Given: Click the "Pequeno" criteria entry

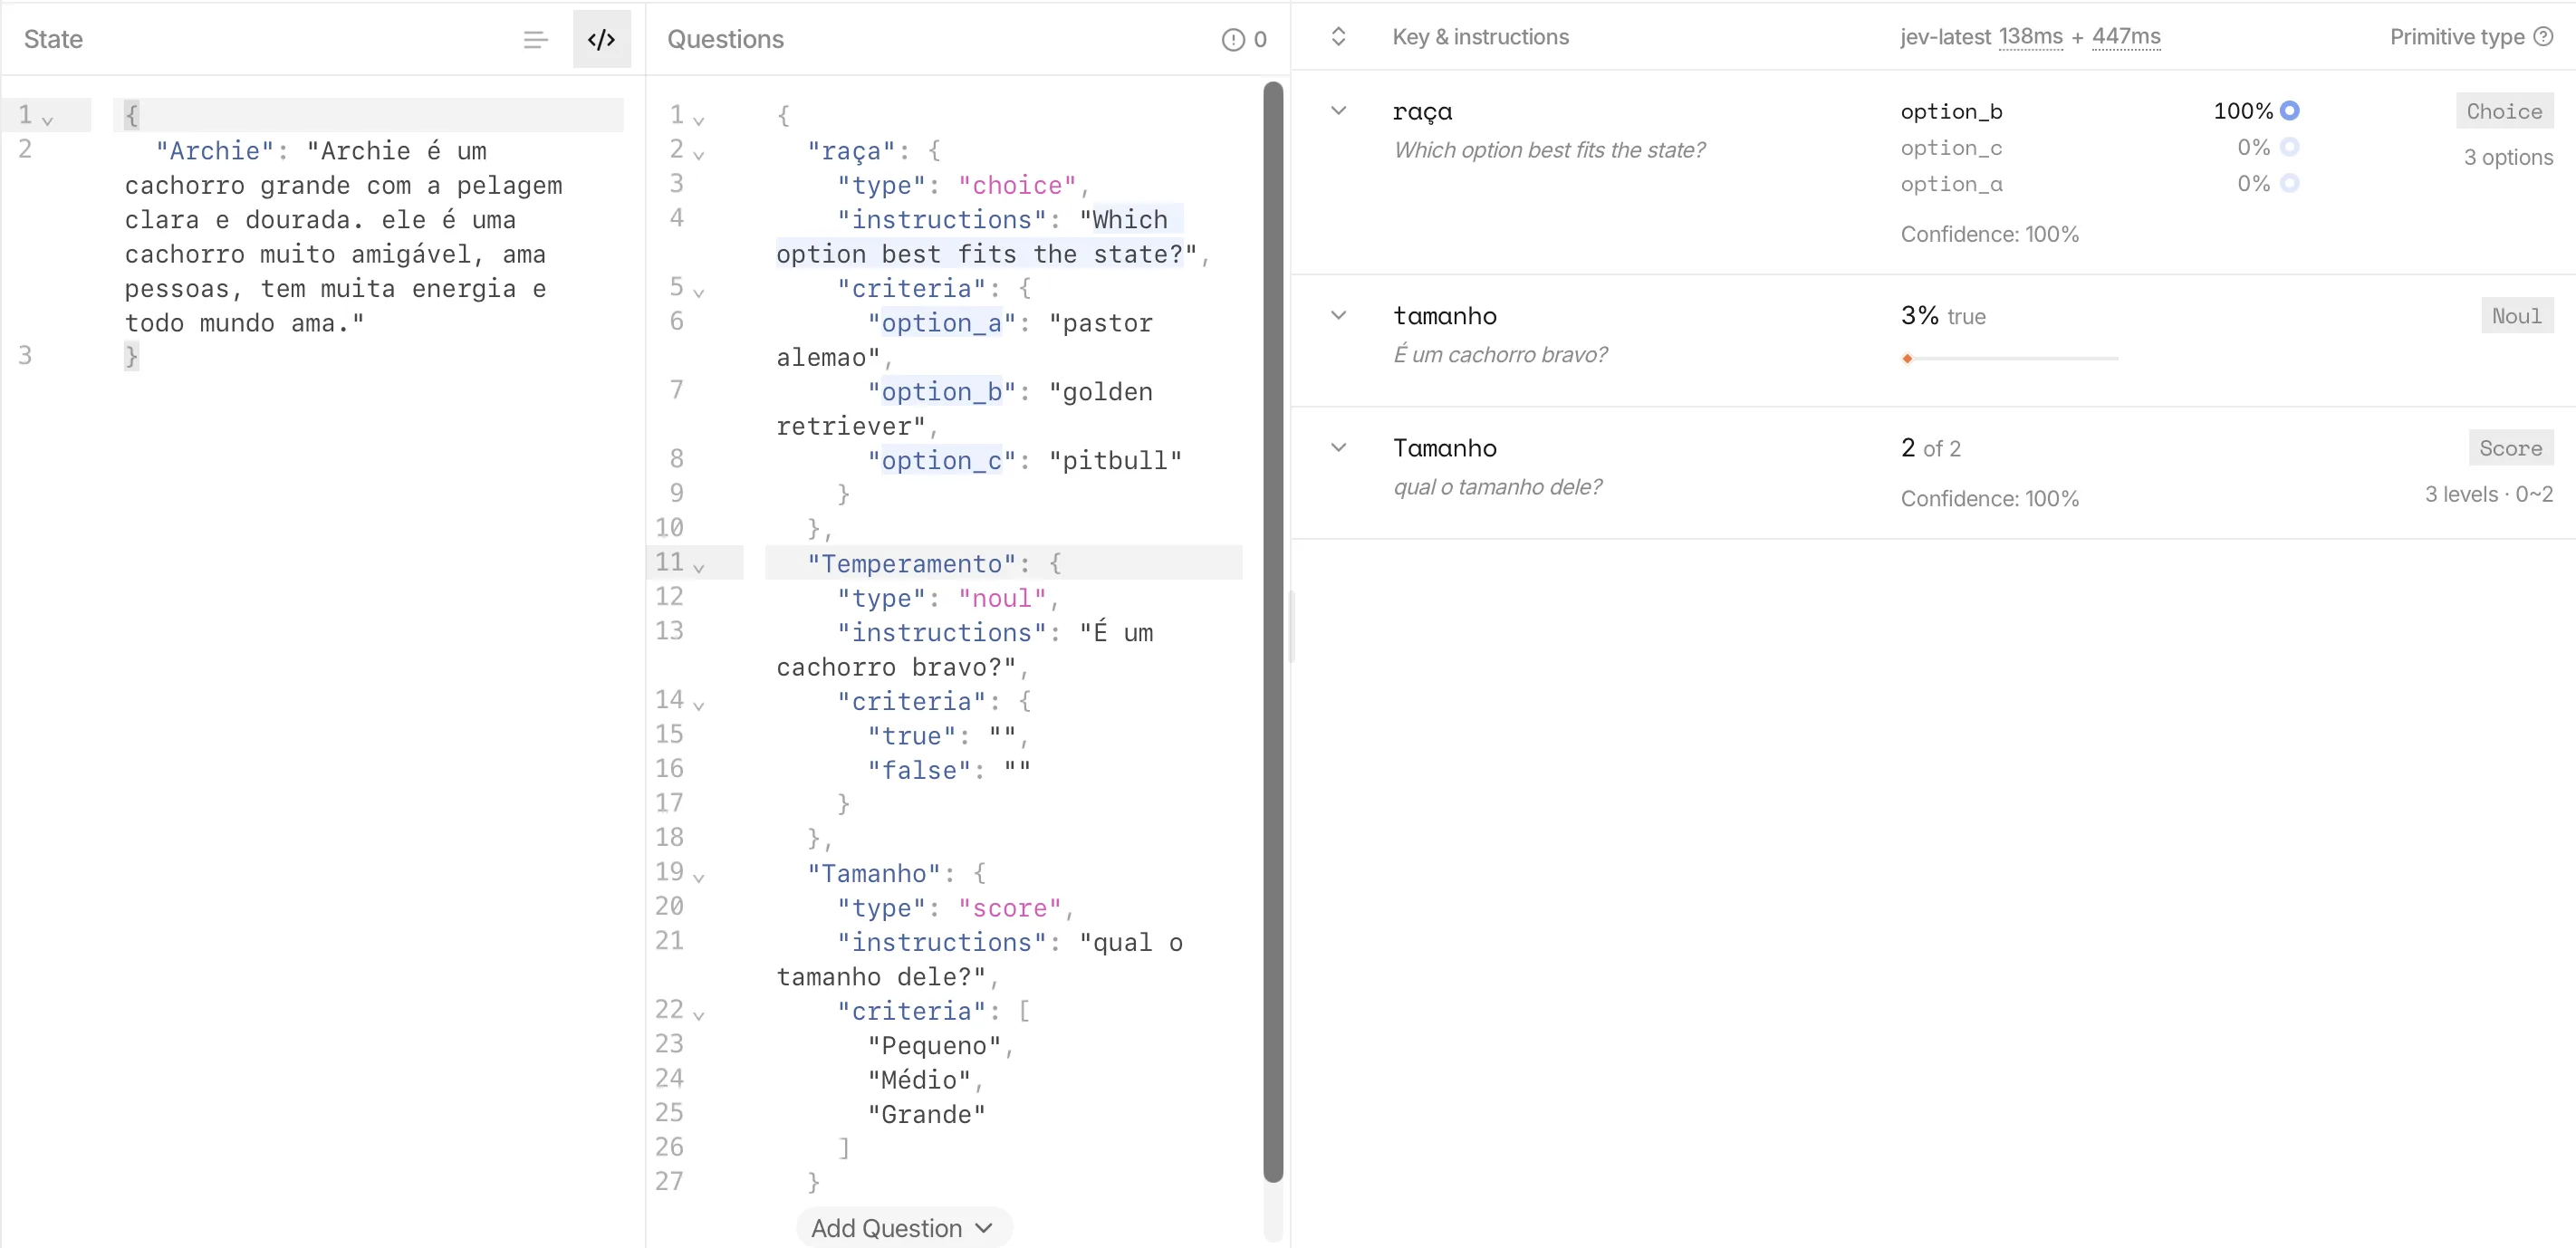Looking at the screenshot, I should [934, 1046].
